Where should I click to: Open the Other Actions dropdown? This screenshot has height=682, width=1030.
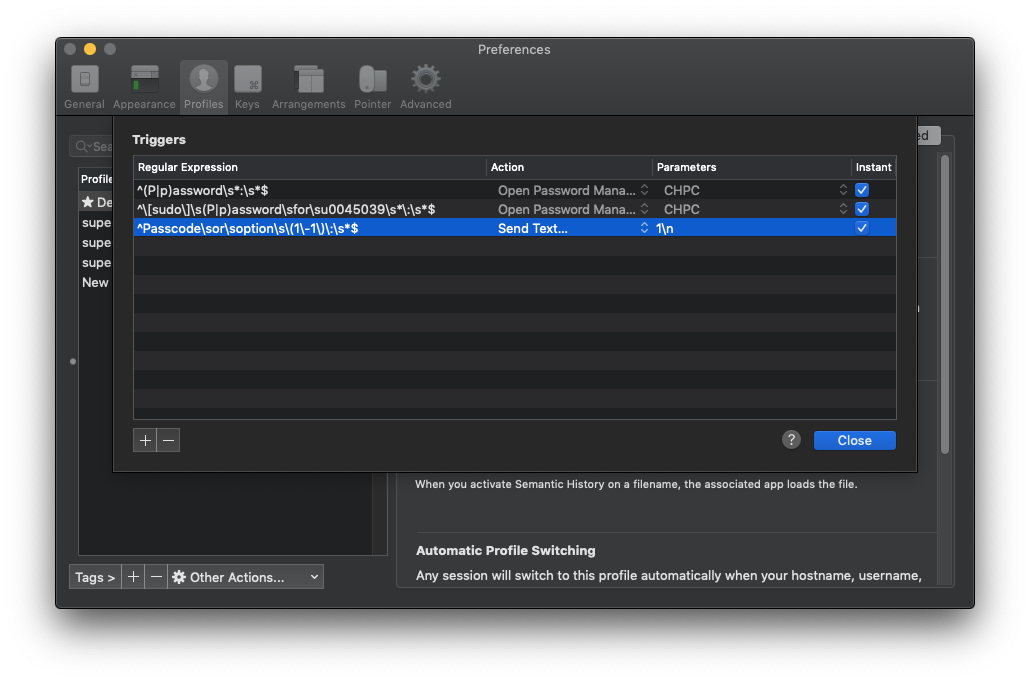tap(246, 577)
